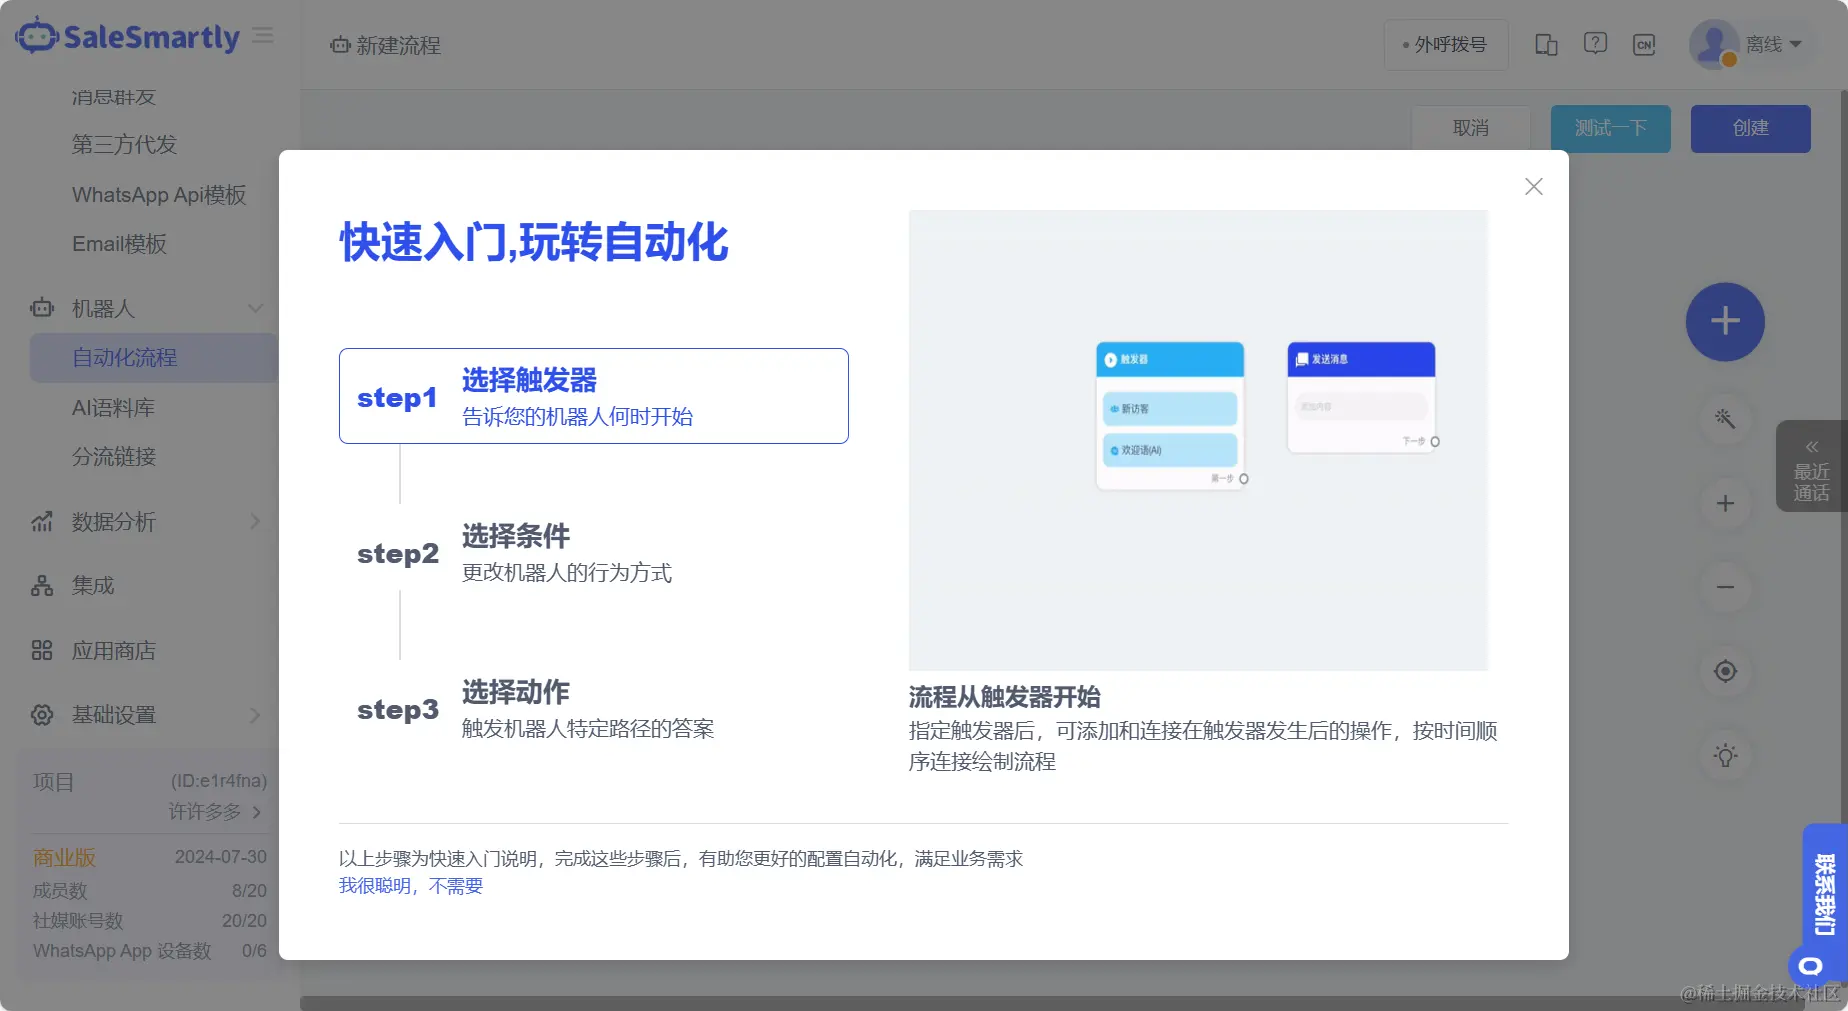Image resolution: width=1848 pixels, height=1011 pixels.
Task: Zoom out with the minus icon
Action: [x=1725, y=587]
